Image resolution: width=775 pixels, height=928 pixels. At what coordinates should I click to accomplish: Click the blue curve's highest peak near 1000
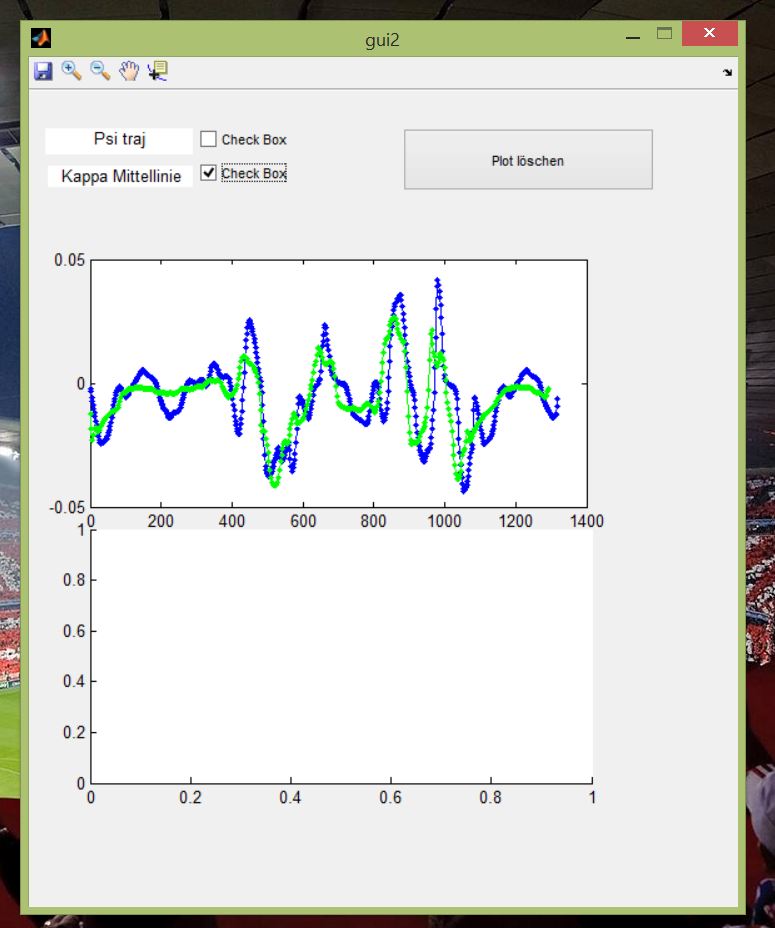[x=437, y=281]
